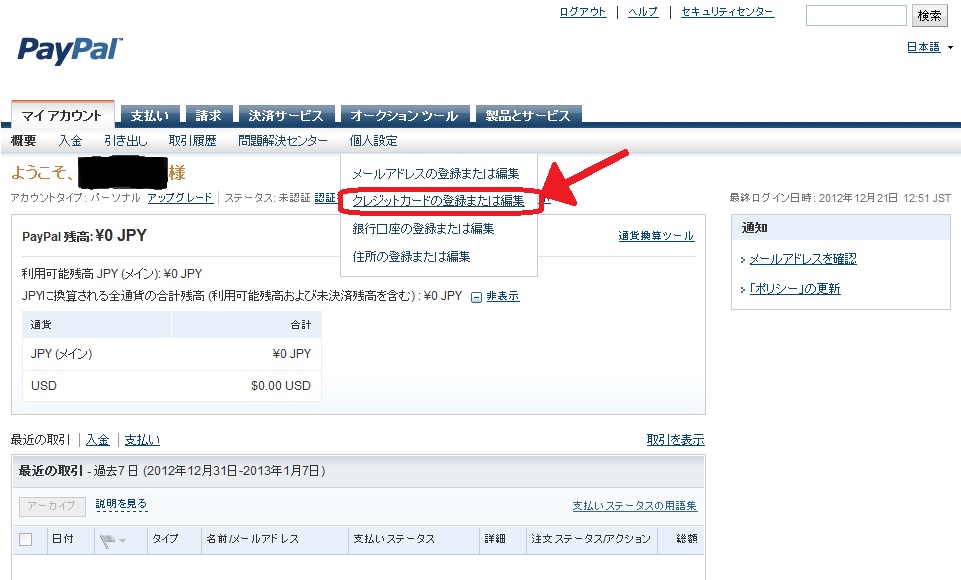Open the flag column dropdown arrow

(123, 541)
